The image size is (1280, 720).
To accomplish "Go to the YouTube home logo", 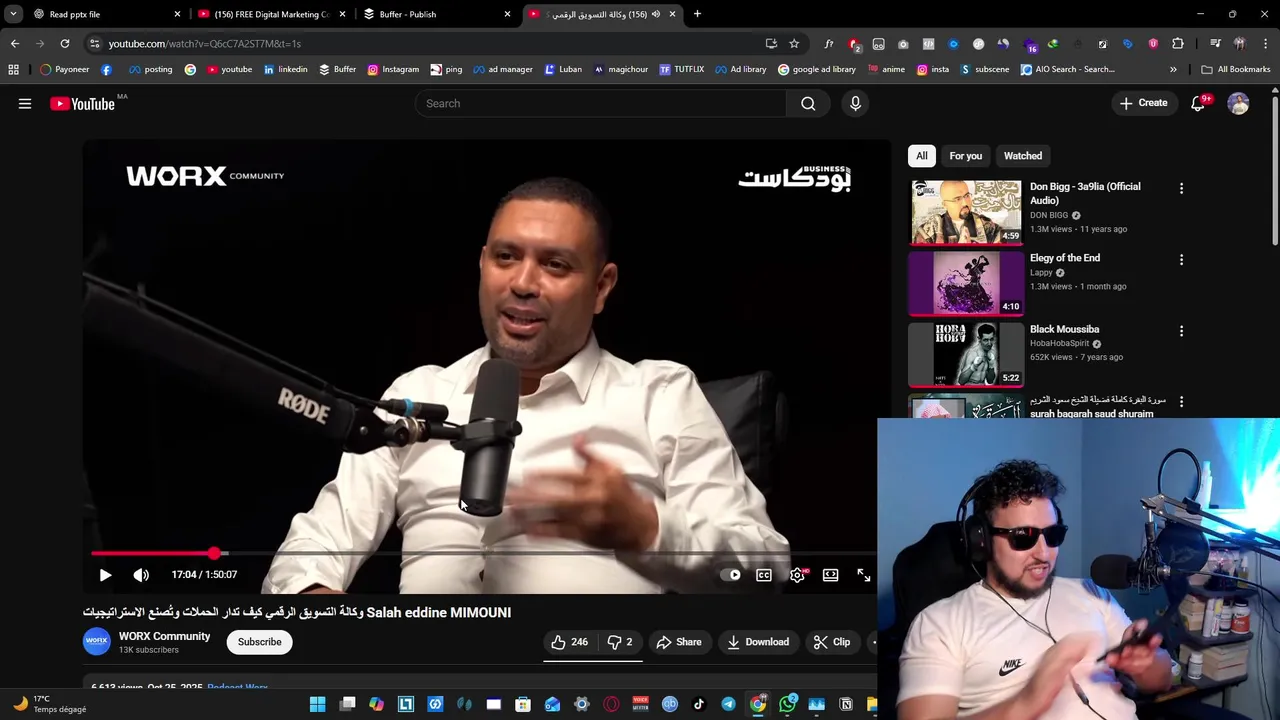I will coord(82,103).
